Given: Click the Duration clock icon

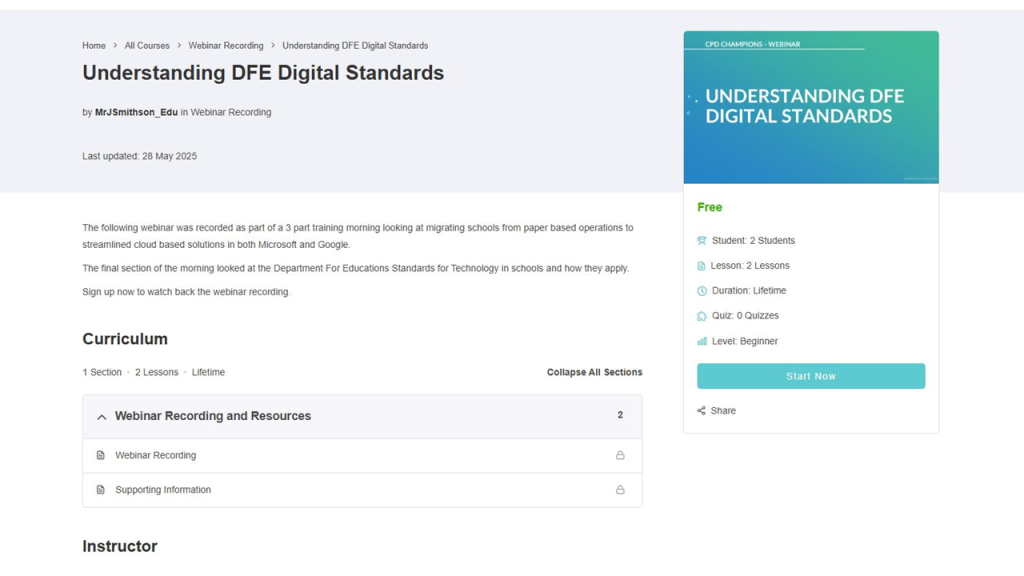Looking at the screenshot, I should [x=702, y=291].
